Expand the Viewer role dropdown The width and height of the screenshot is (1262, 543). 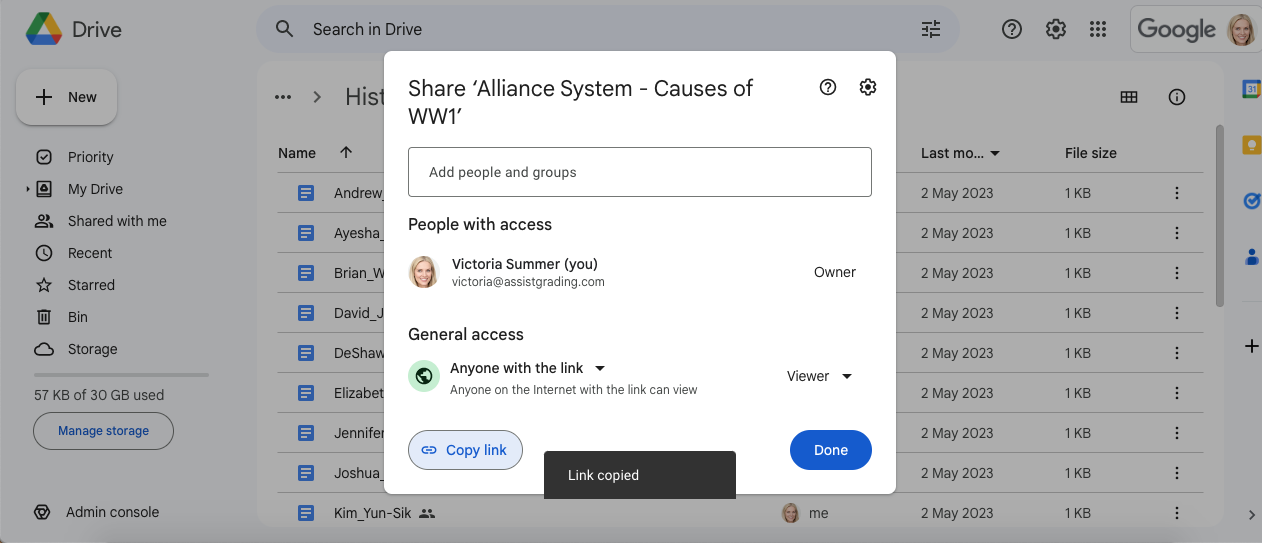pyautogui.click(x=819, y=376)
